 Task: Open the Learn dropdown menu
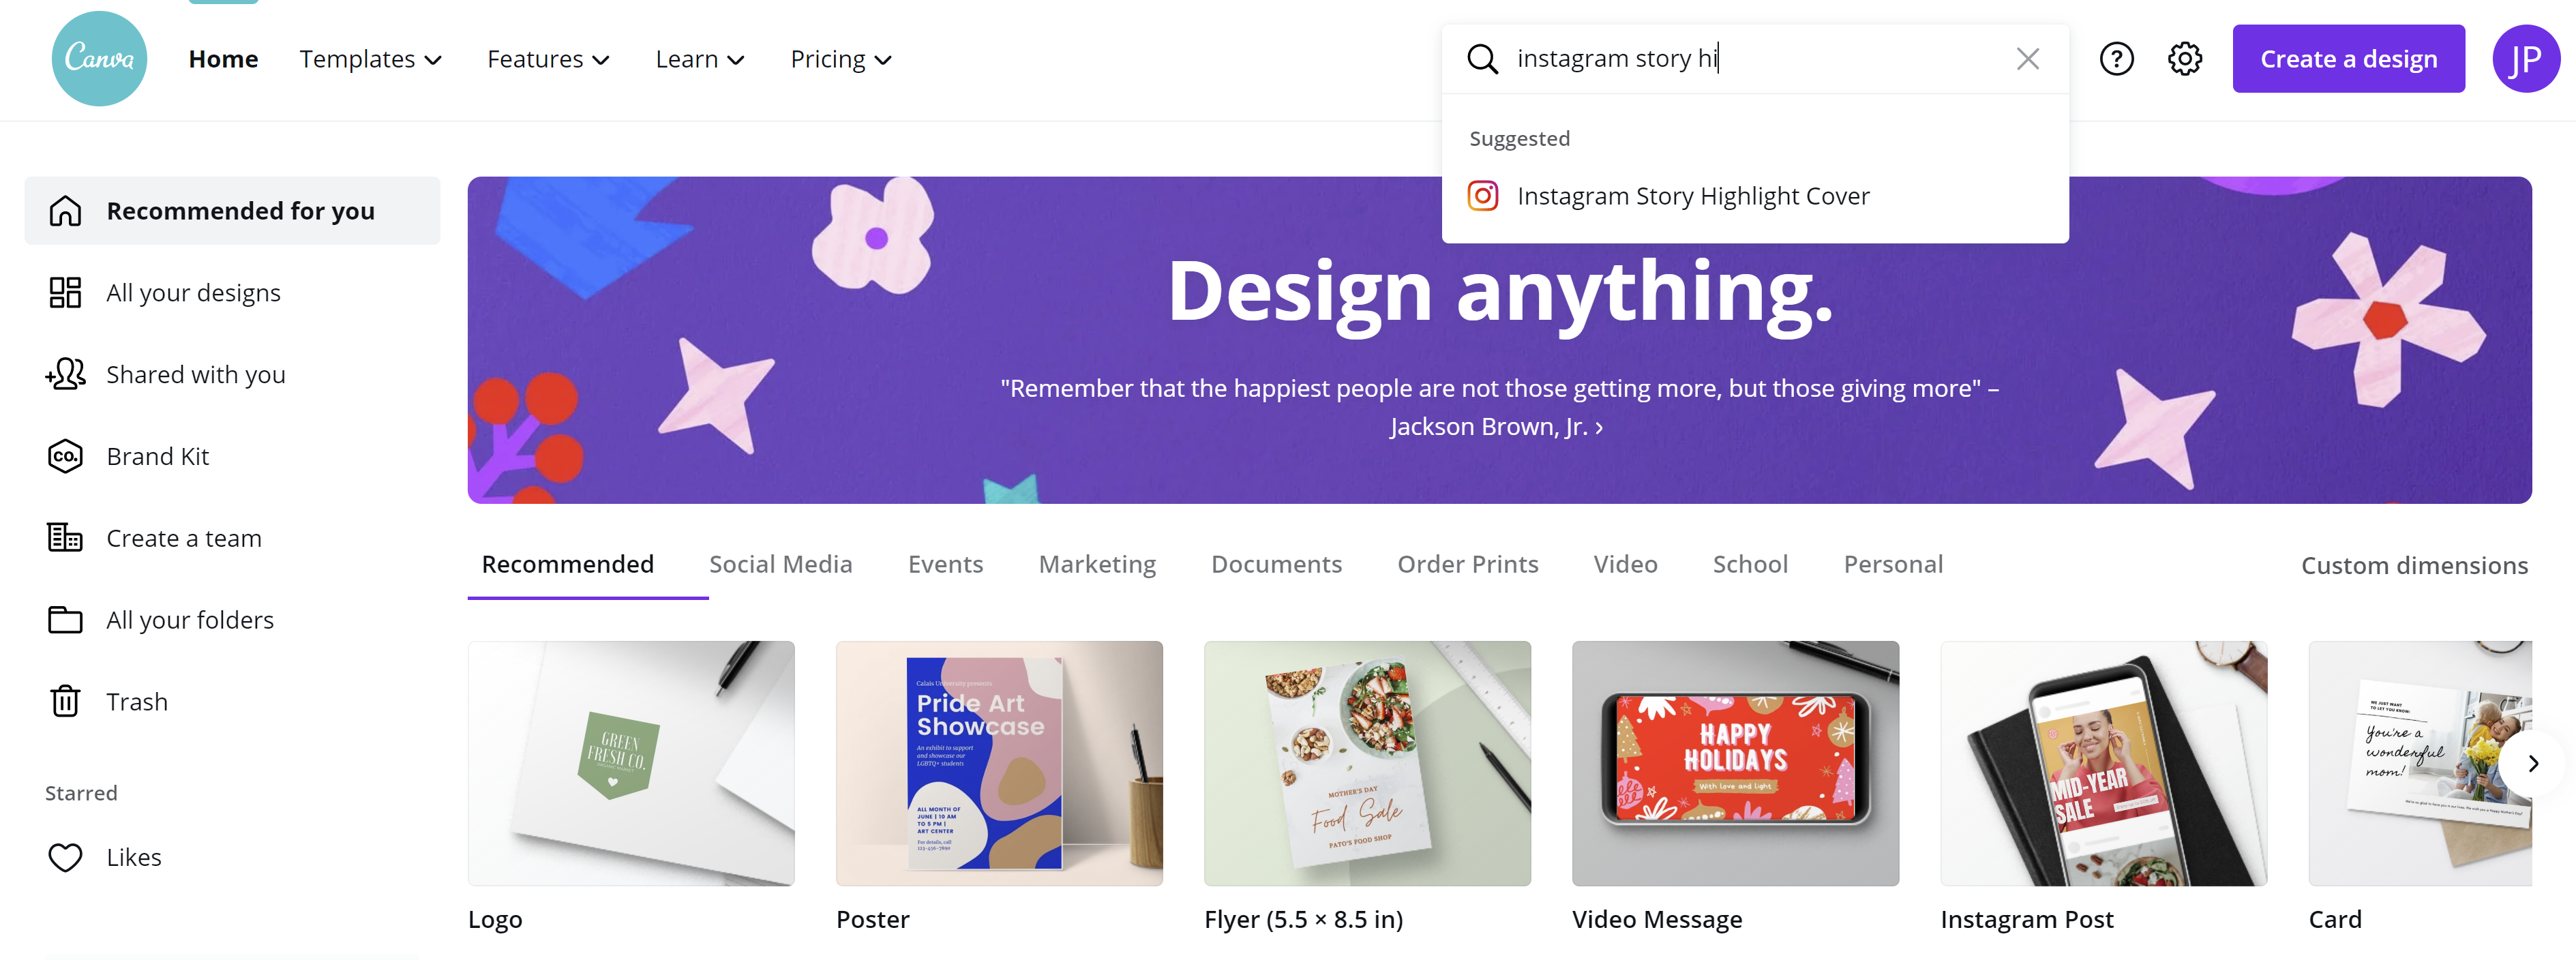(697, 57)
